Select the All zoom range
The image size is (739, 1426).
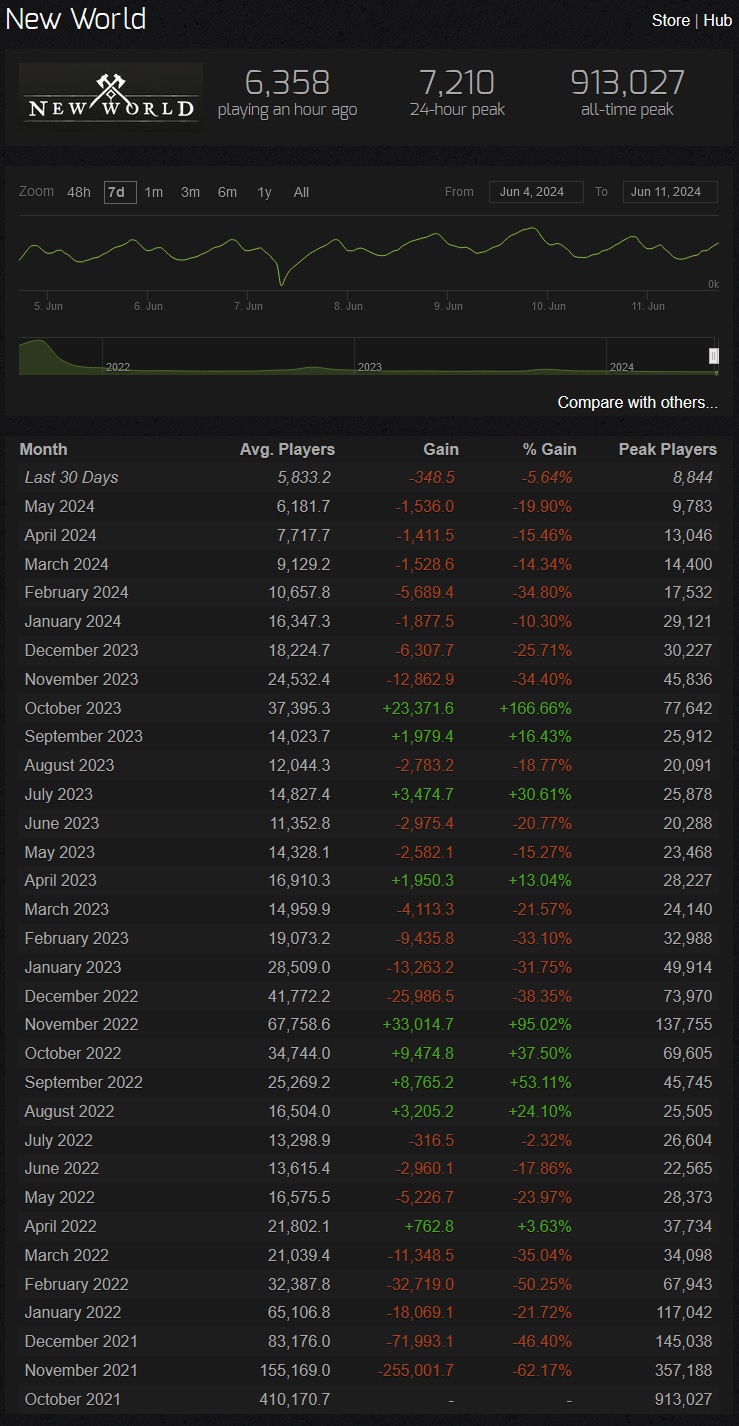(x=301, y=192)
